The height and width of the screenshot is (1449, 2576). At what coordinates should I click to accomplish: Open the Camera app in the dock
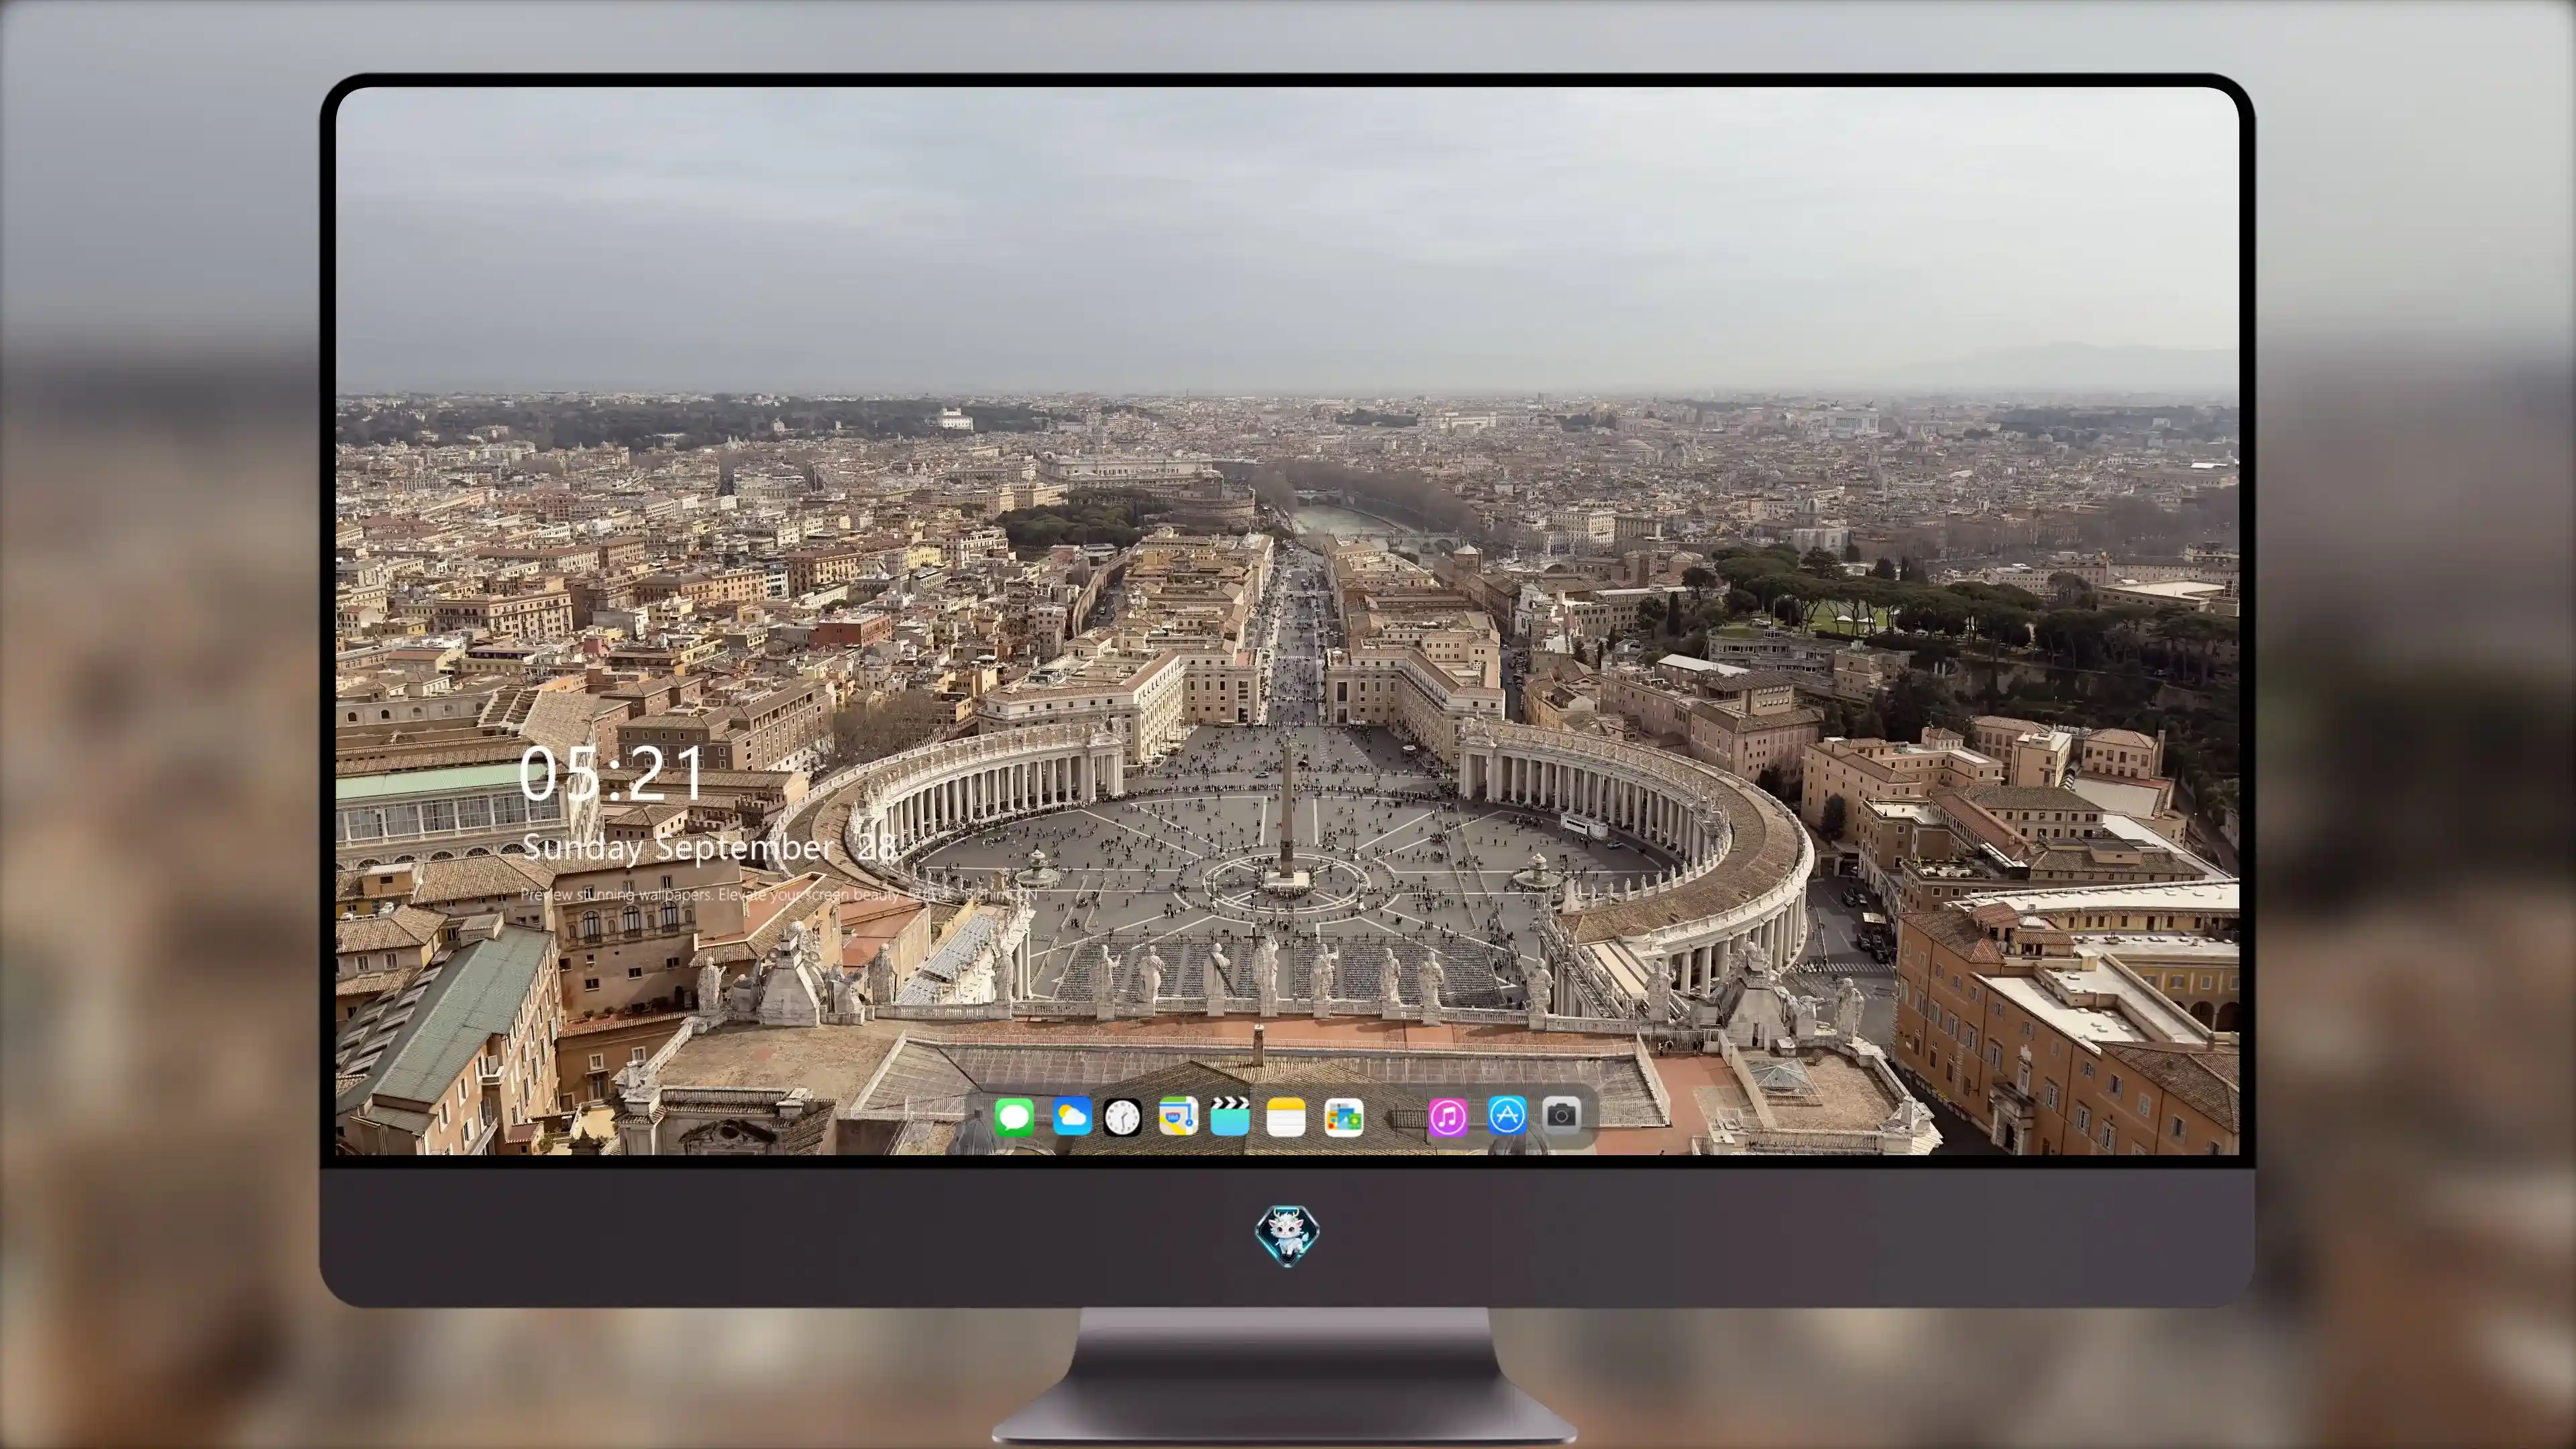(x=1562, y=1115)
